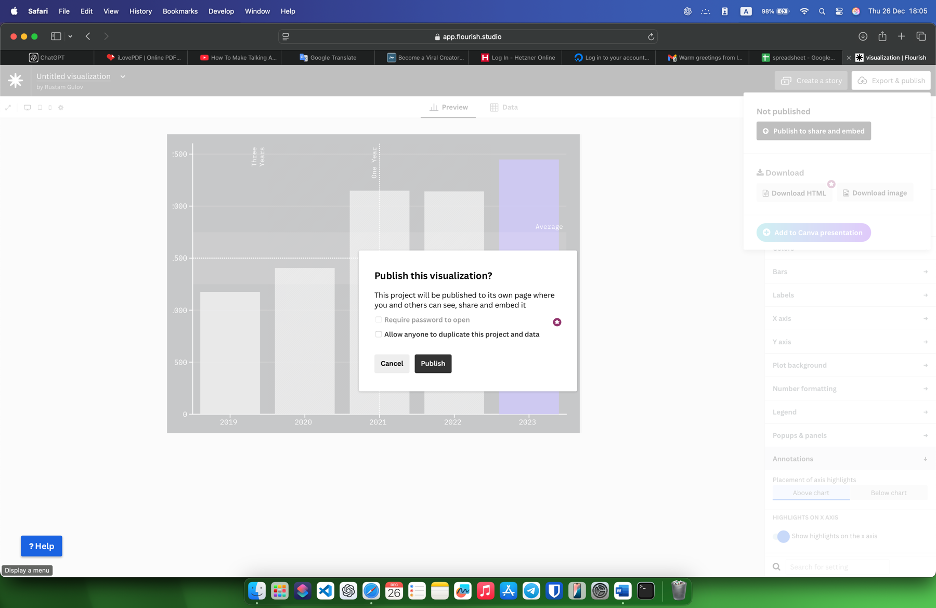Expand the Labels settings section

849,295
